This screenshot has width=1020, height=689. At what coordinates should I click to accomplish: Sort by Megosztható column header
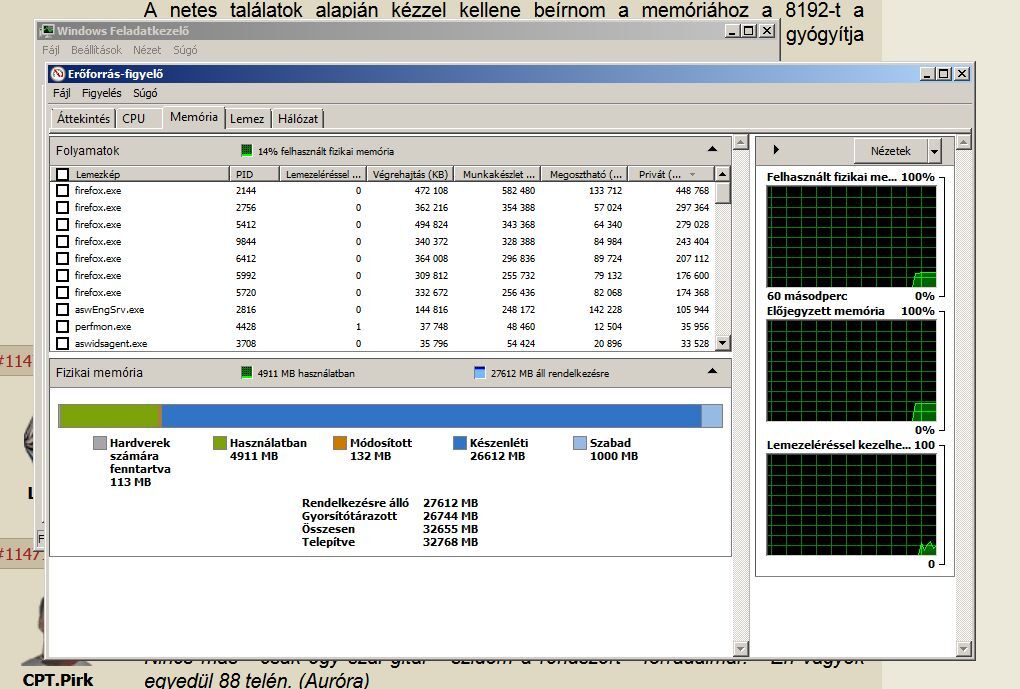[x=585, y=174]
